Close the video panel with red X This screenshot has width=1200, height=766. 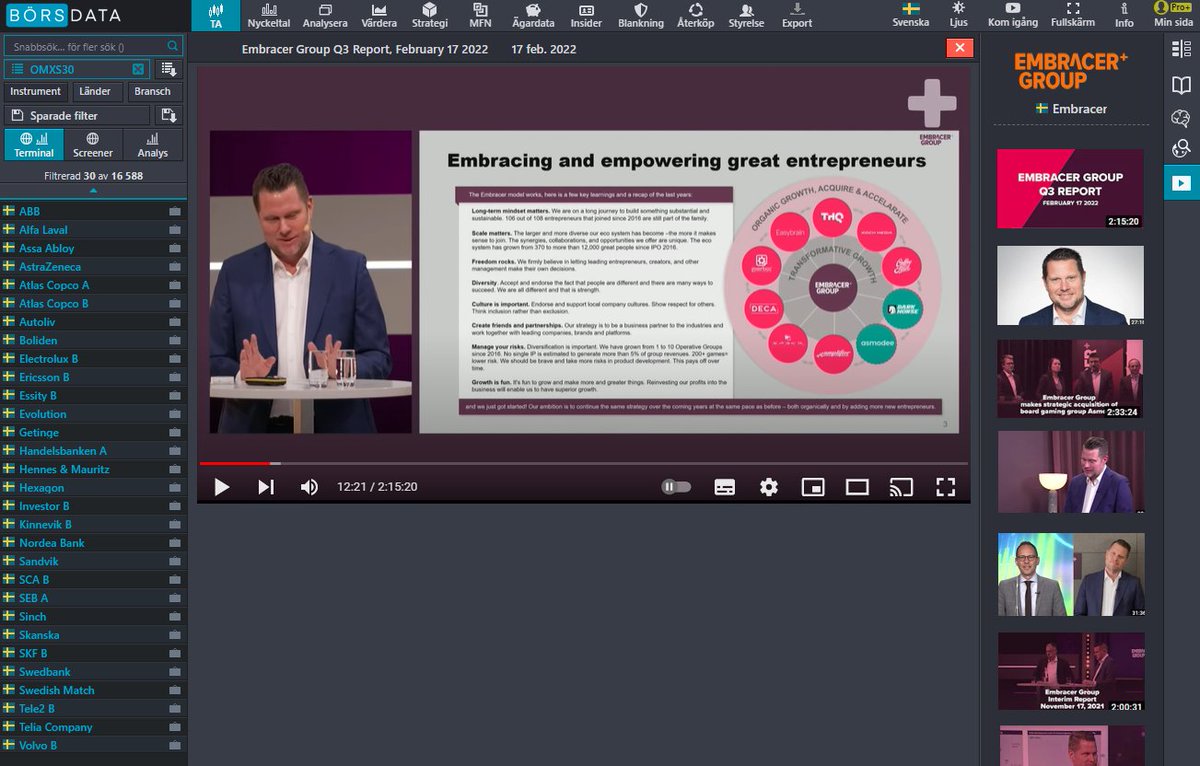click(960, 48)
